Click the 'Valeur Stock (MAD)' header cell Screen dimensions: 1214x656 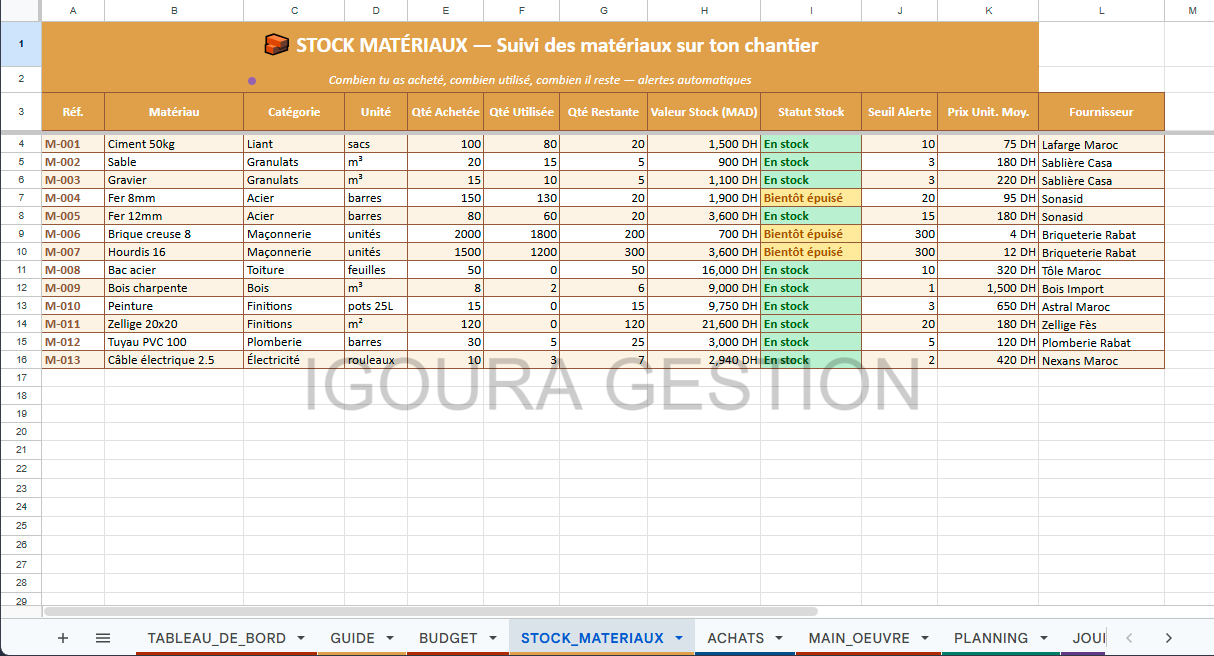(704, 112)
